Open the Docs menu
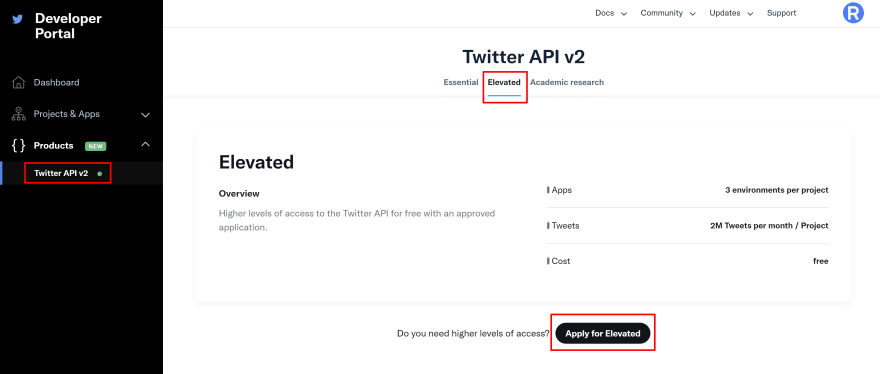 coord(605,13)
